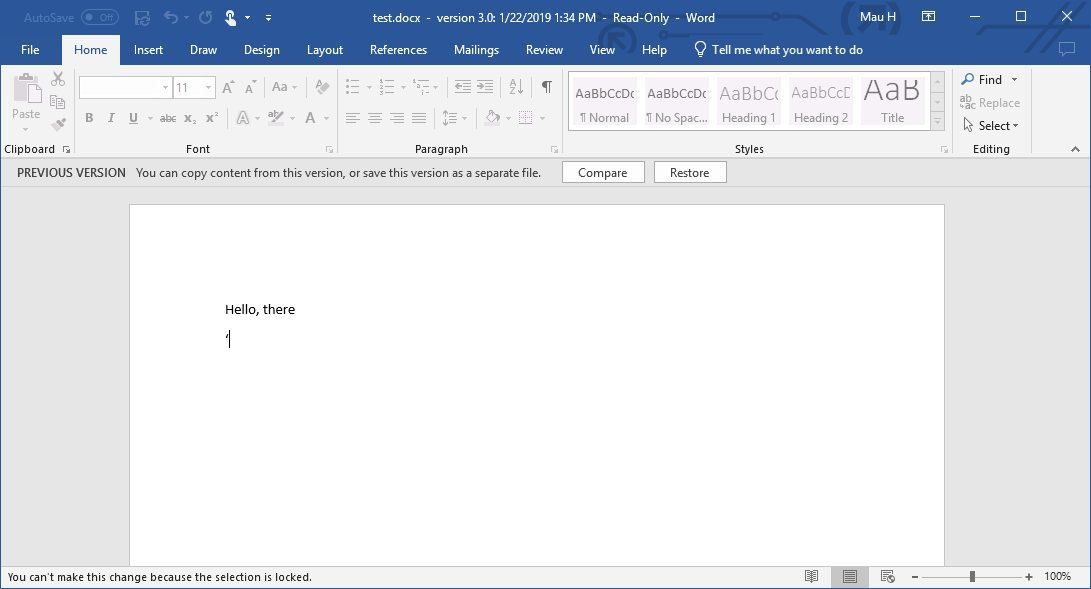Enable center paragraph alignment

(x=375, y=118)
